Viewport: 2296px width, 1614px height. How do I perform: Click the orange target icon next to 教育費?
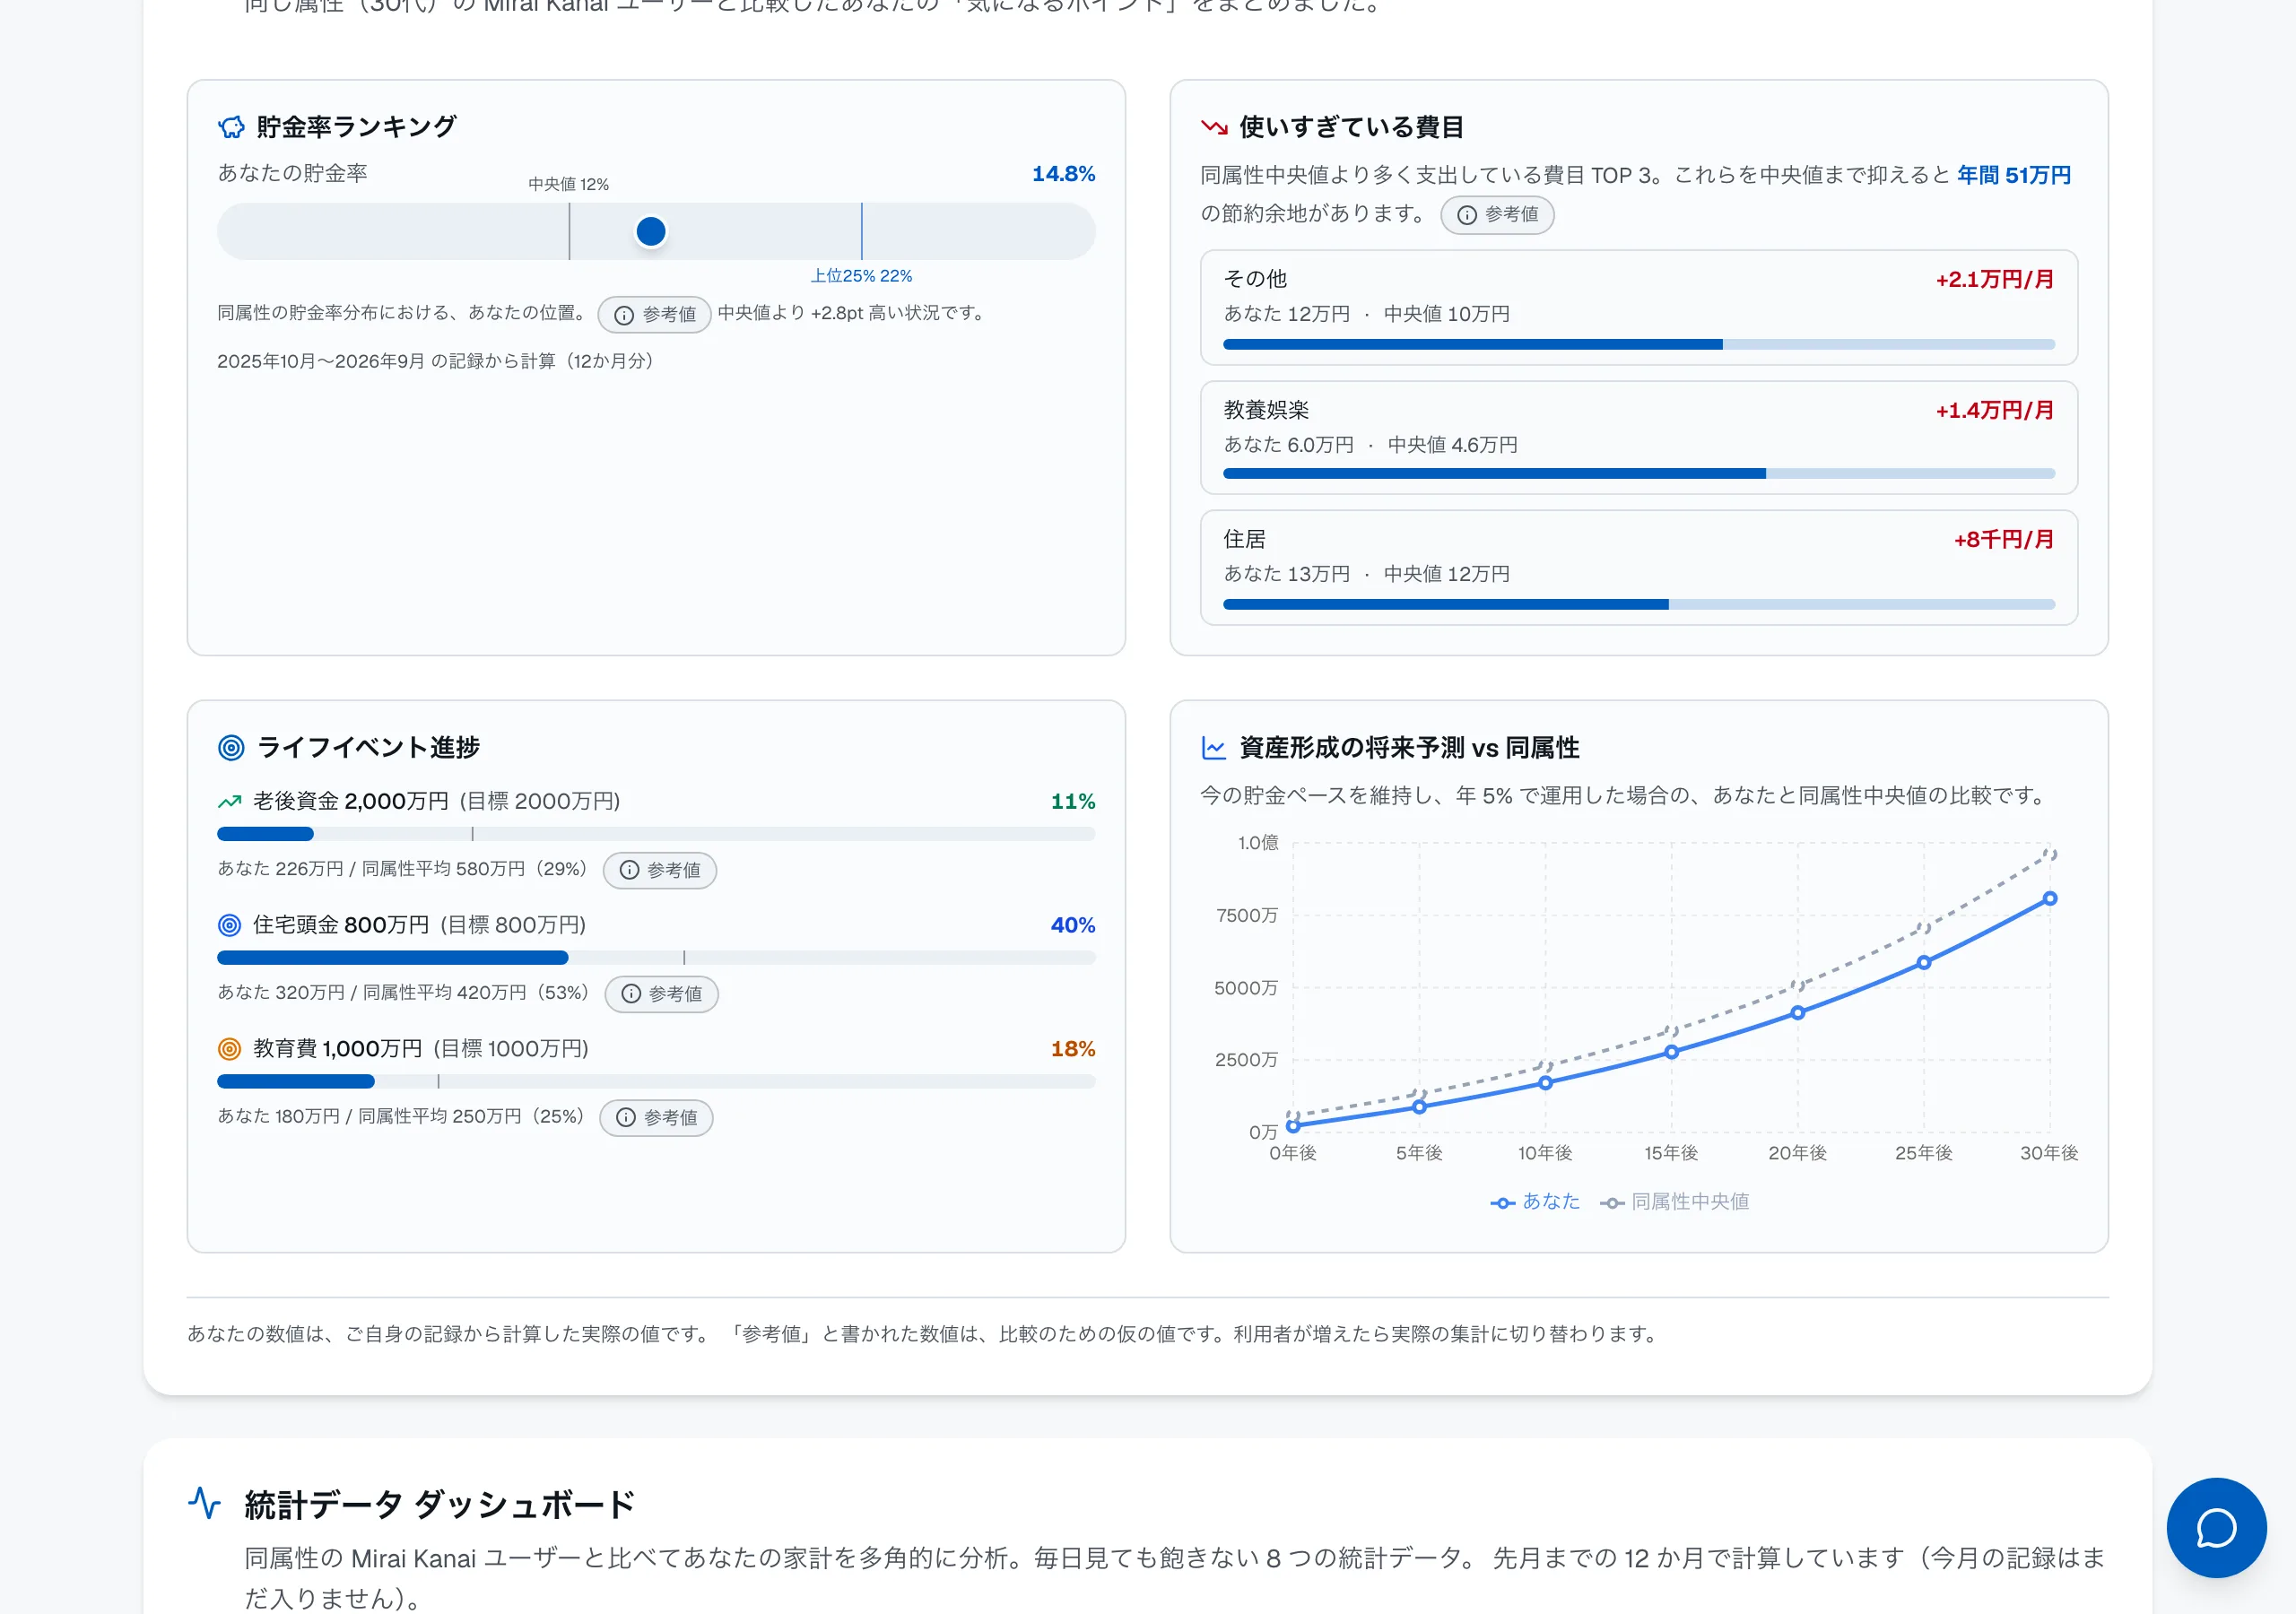click(230, 1049)
